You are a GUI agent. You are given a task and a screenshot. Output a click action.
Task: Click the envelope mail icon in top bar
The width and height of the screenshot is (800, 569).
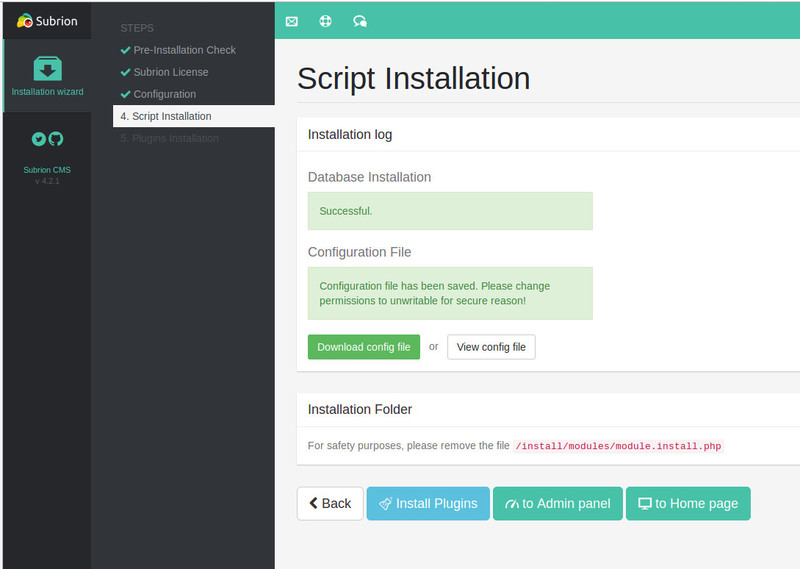click(x=292, y=21)
